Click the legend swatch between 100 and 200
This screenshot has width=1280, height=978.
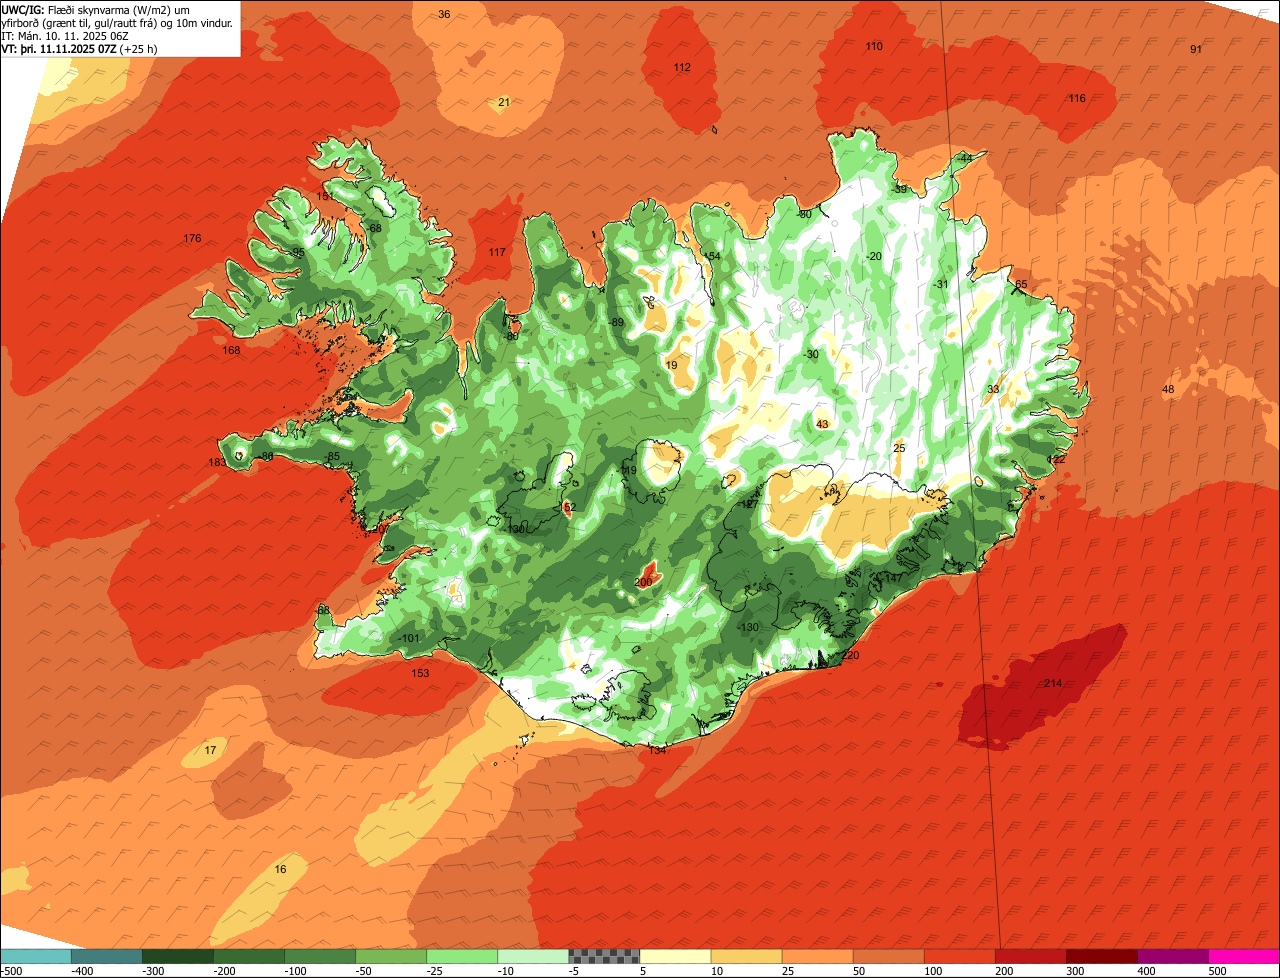(959, 956)
